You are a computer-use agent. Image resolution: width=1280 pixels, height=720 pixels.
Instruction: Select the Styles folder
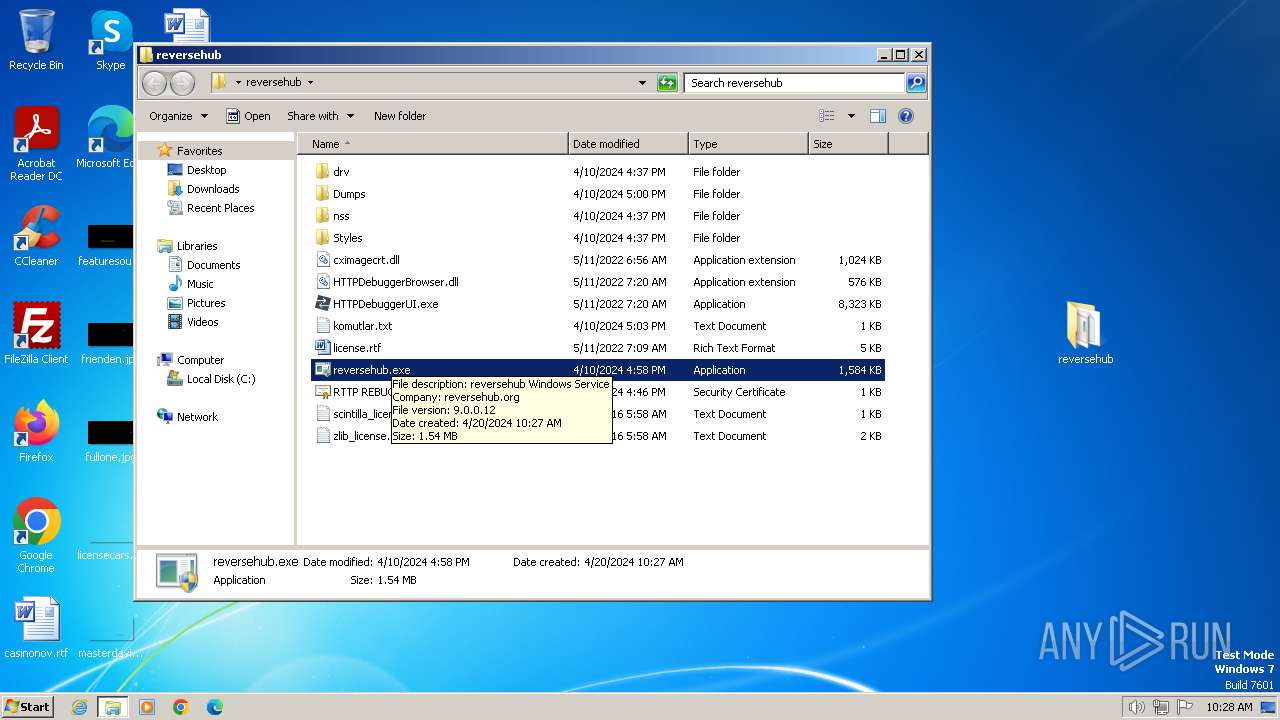347,238
